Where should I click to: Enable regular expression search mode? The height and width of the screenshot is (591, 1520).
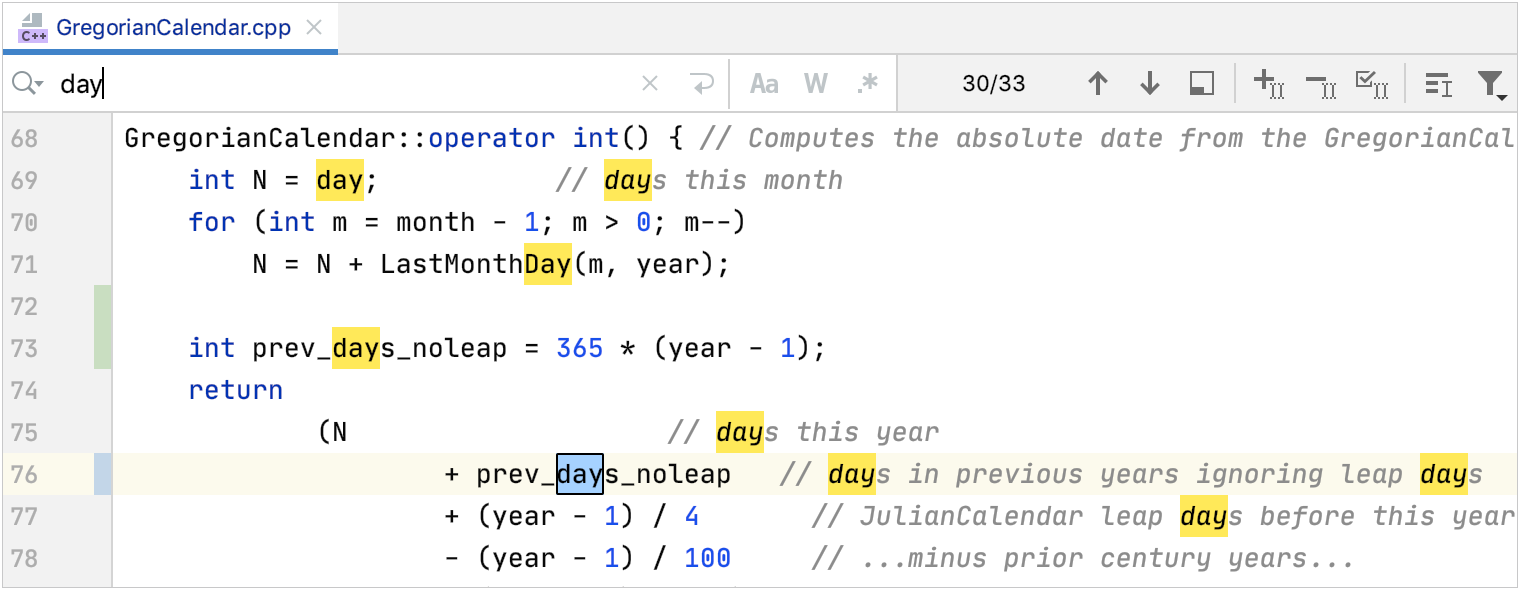pyautogui.click(x=866, y=84)
